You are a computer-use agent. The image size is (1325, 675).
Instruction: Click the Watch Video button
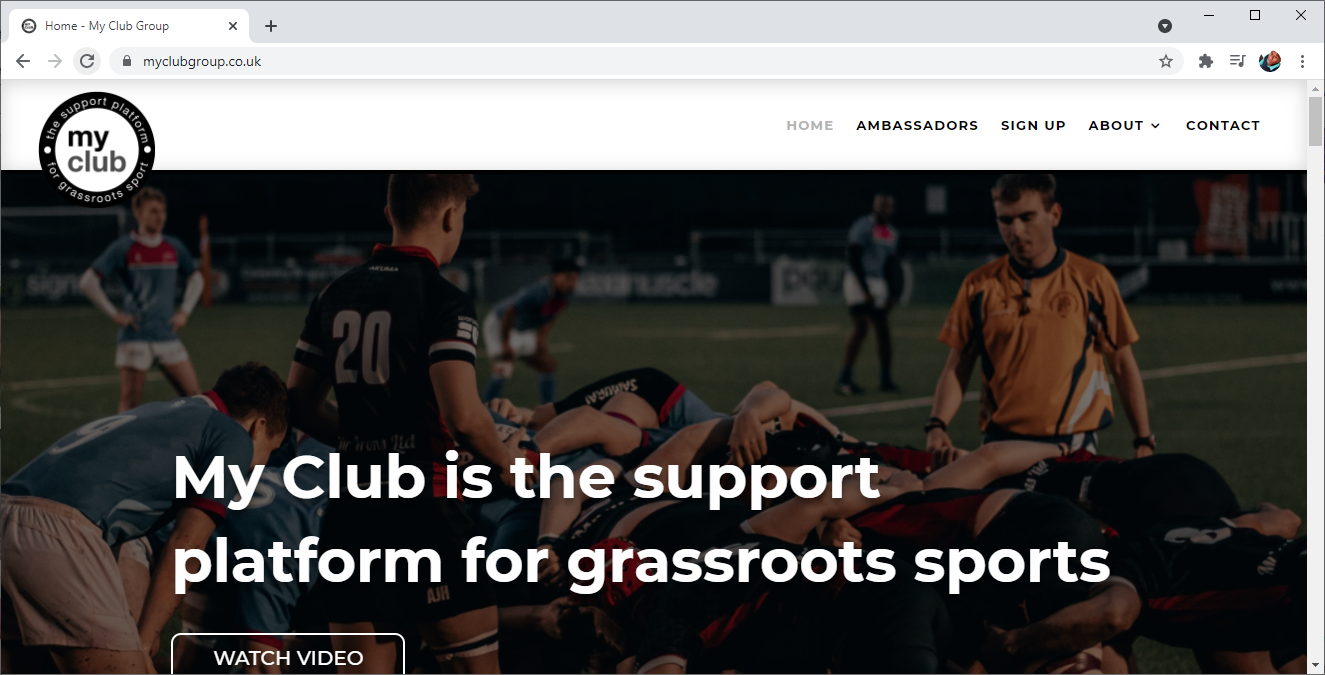click(x=288, y=654)
